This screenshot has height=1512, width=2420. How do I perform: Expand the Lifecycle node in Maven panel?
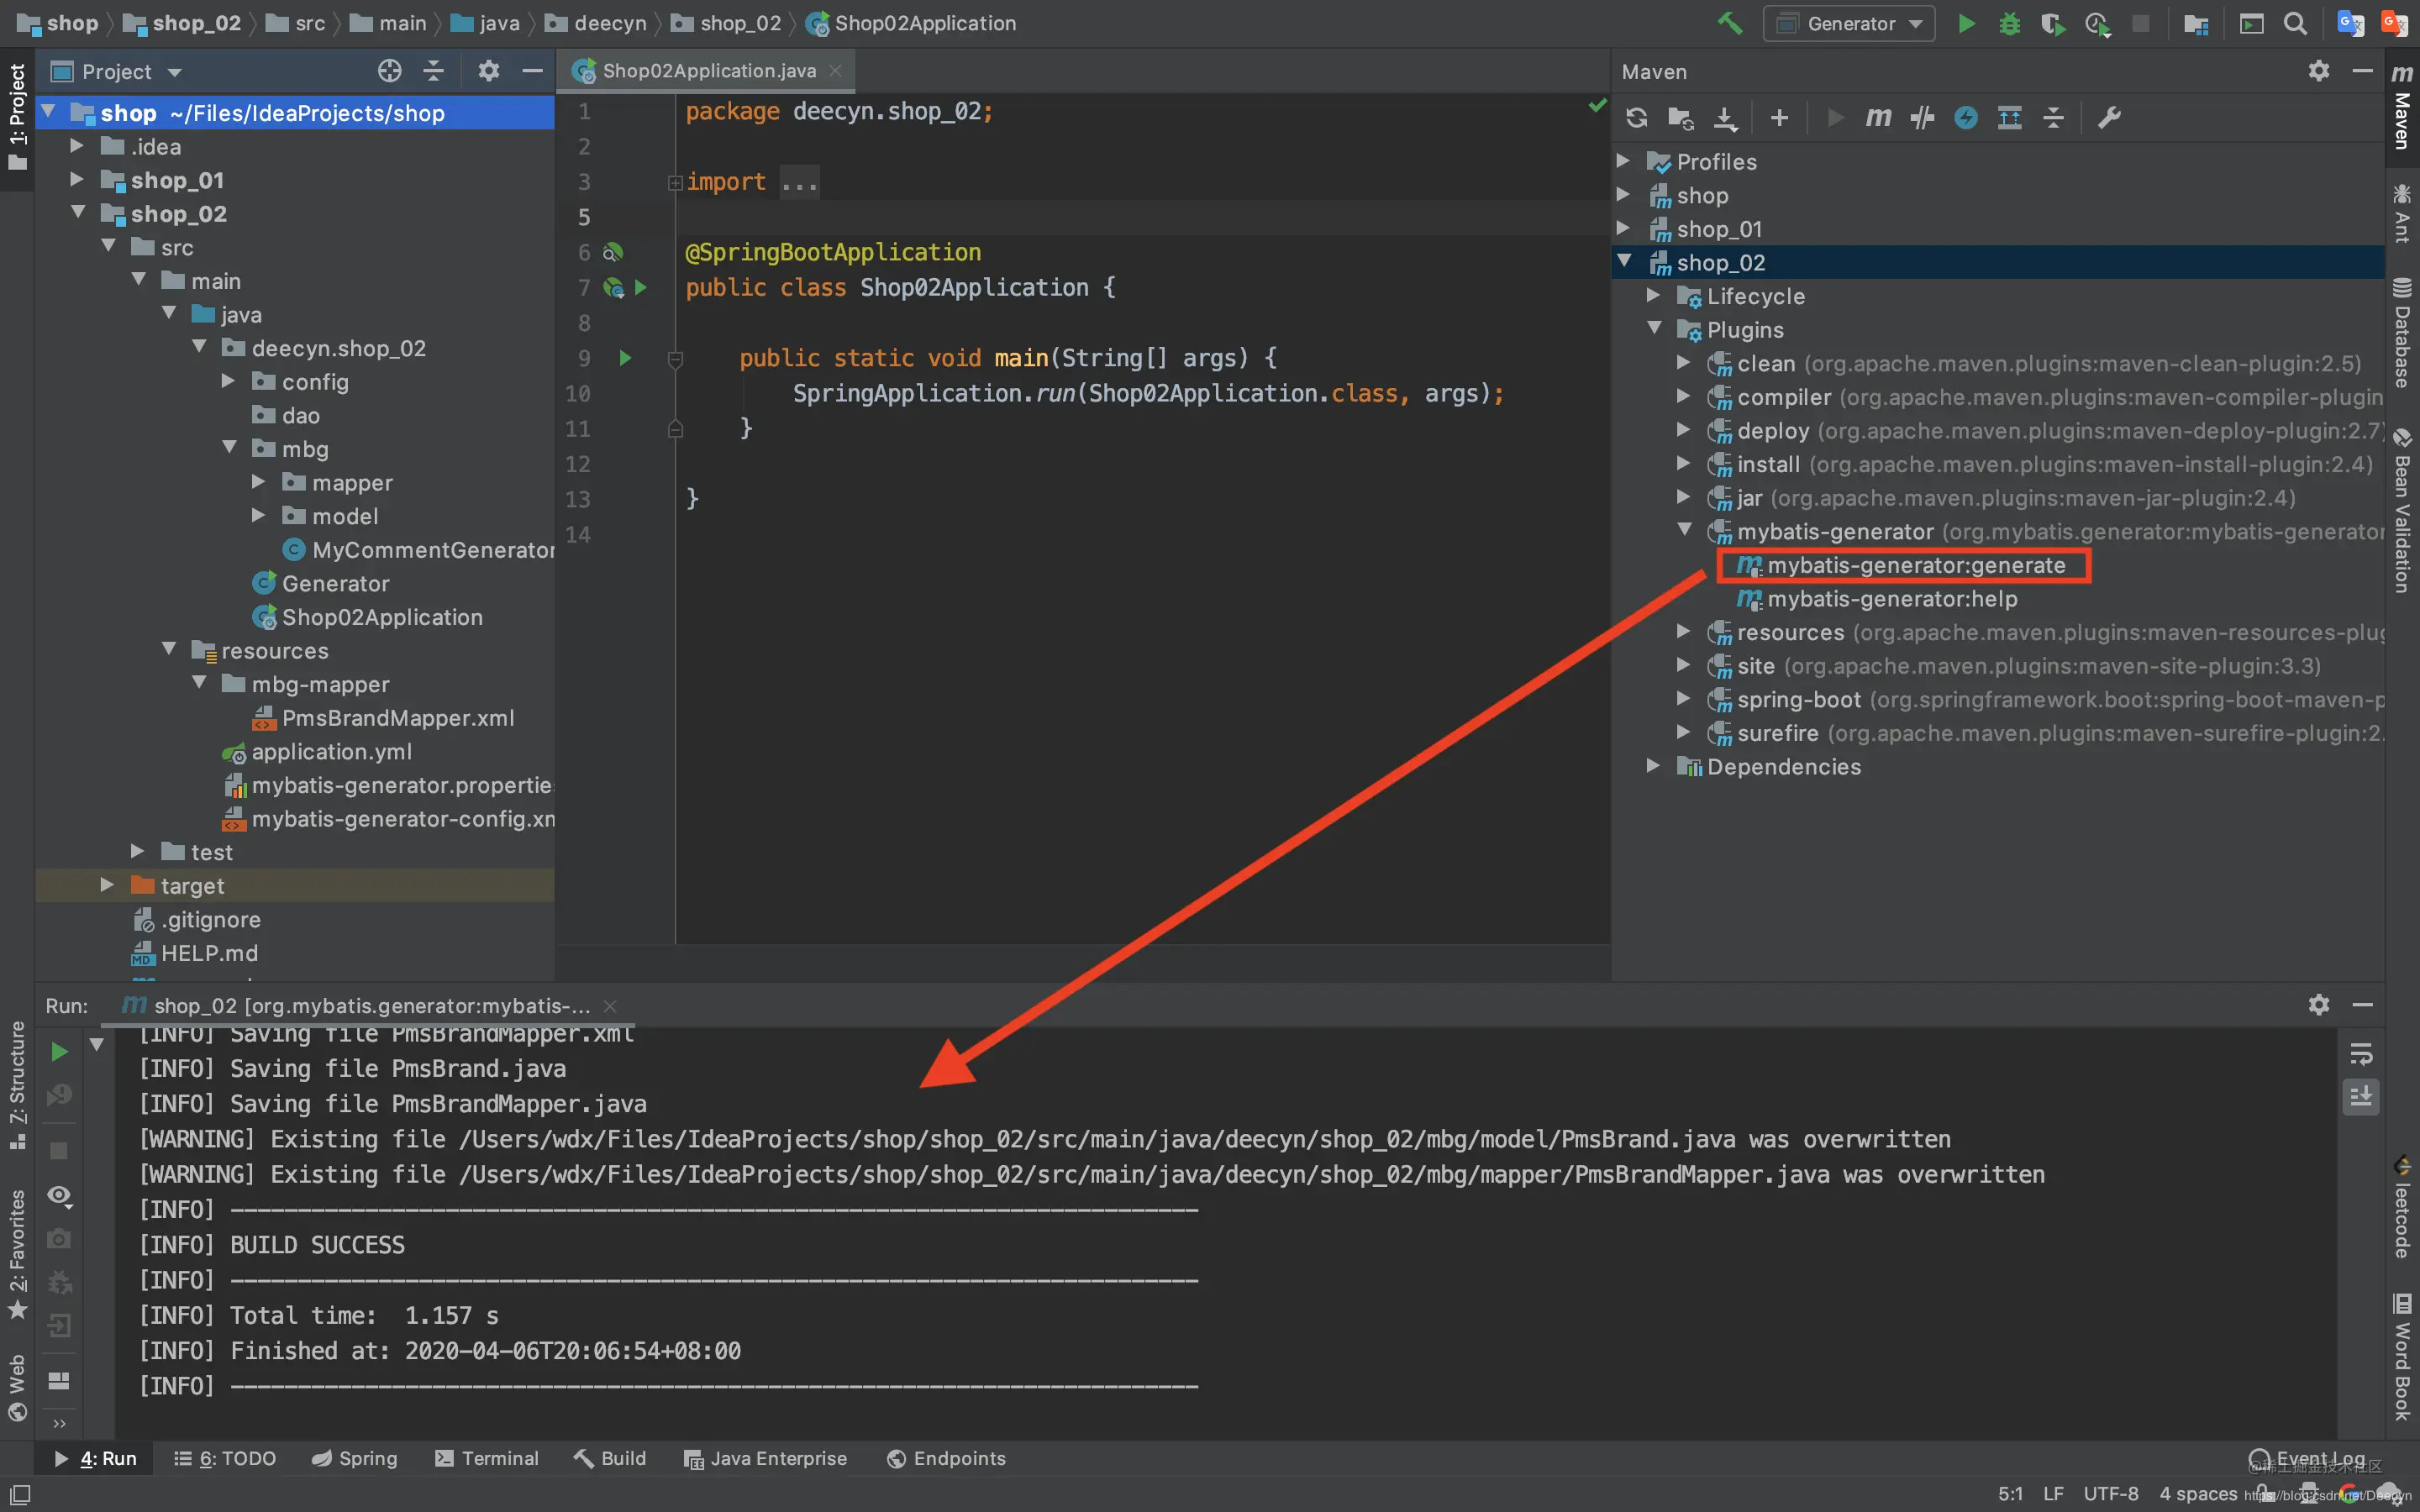(x=1653, y=296)
